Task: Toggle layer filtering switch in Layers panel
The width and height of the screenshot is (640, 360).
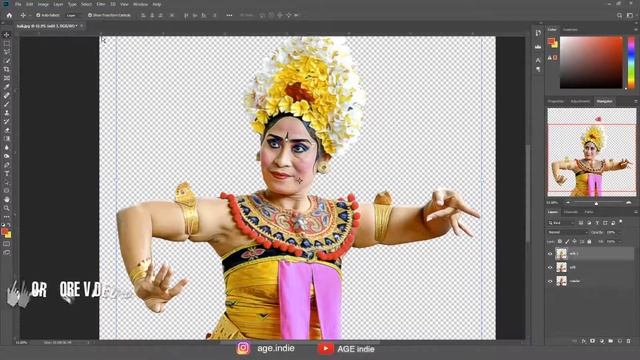Action: [621, 221]
